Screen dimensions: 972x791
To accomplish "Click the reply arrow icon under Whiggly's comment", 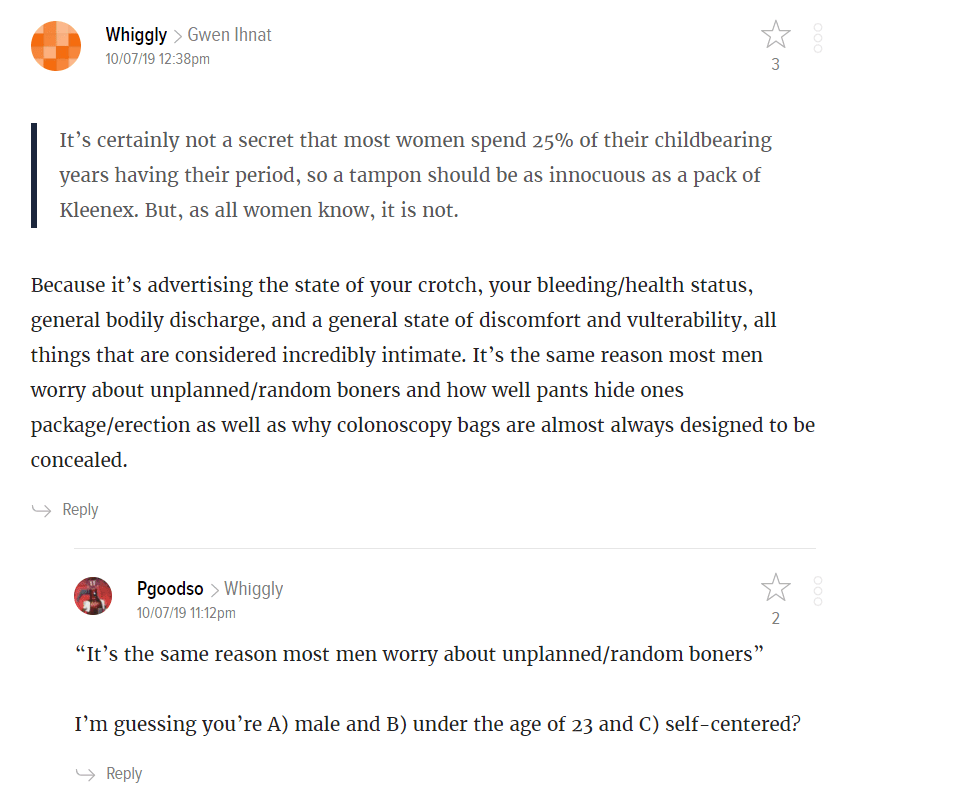I will click(41, 510).
